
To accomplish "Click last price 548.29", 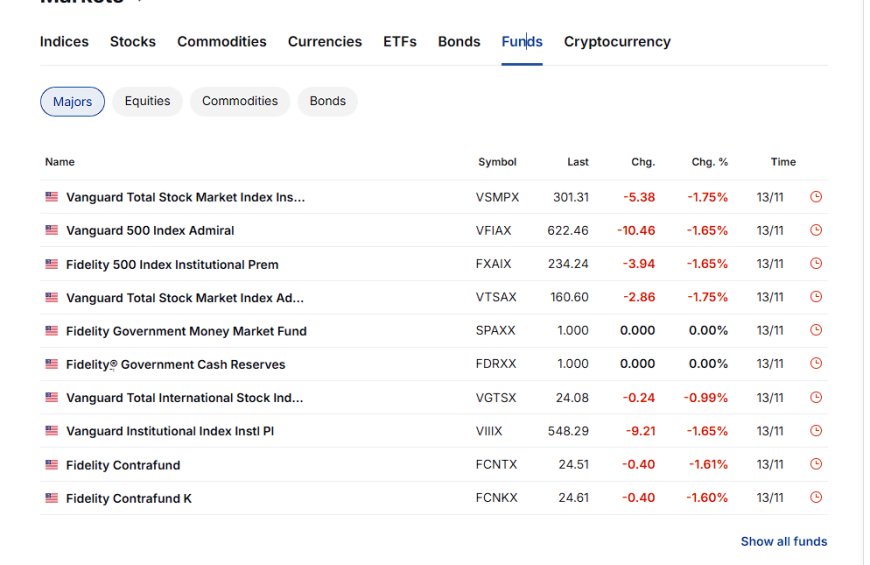I will [x=568, y=431].
